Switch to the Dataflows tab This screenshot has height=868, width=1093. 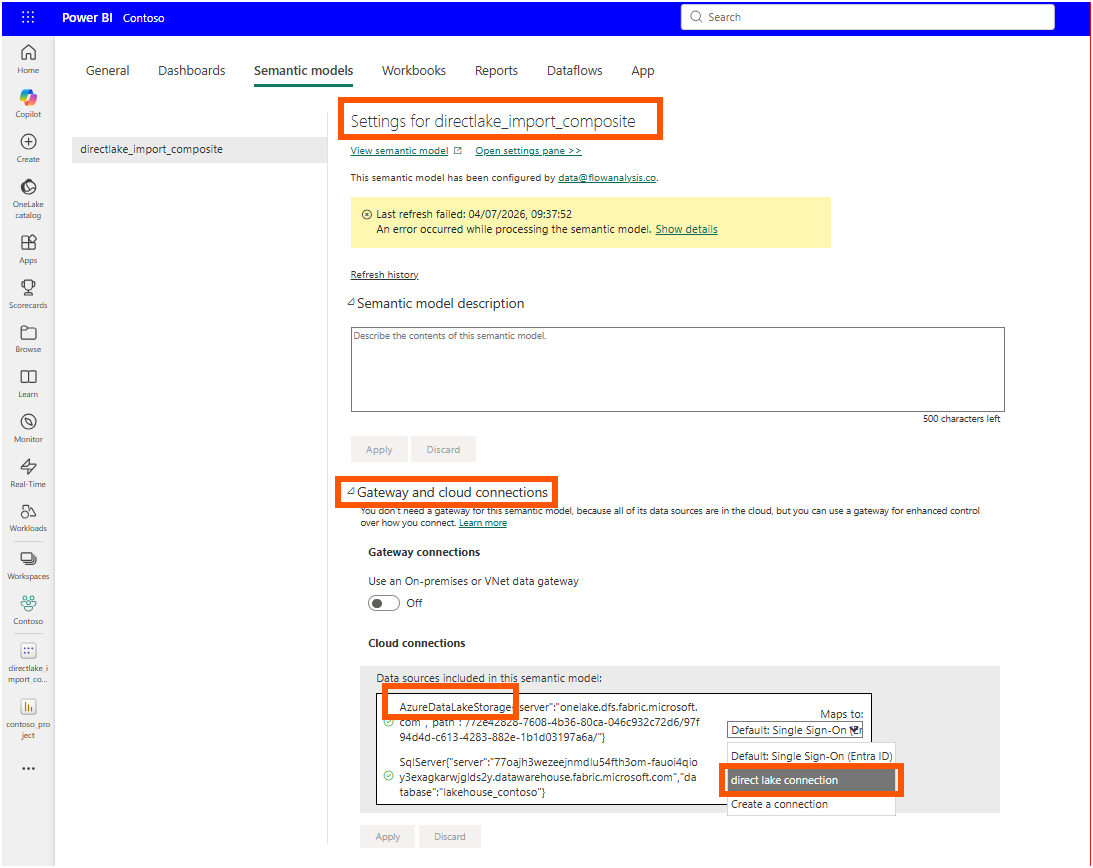point(574,70)
